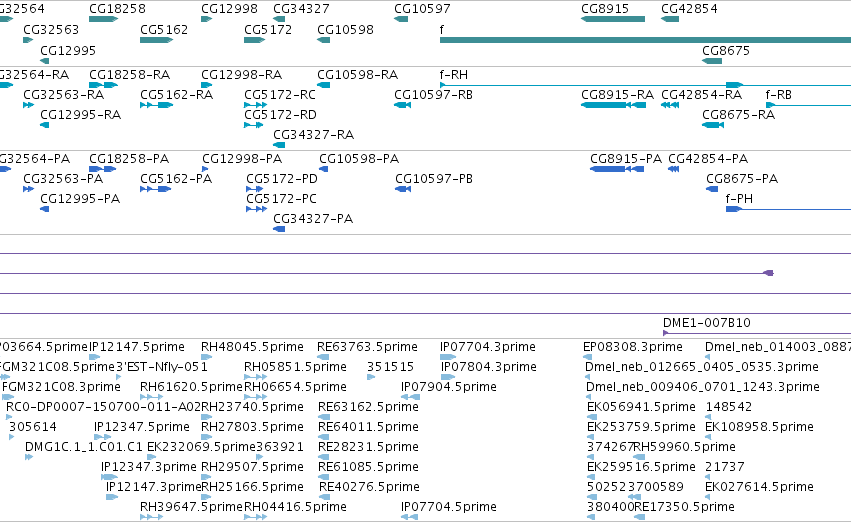Click the CG10598 gene label
The width and height of the screenshot is (851, 522).
pos(345,29)
